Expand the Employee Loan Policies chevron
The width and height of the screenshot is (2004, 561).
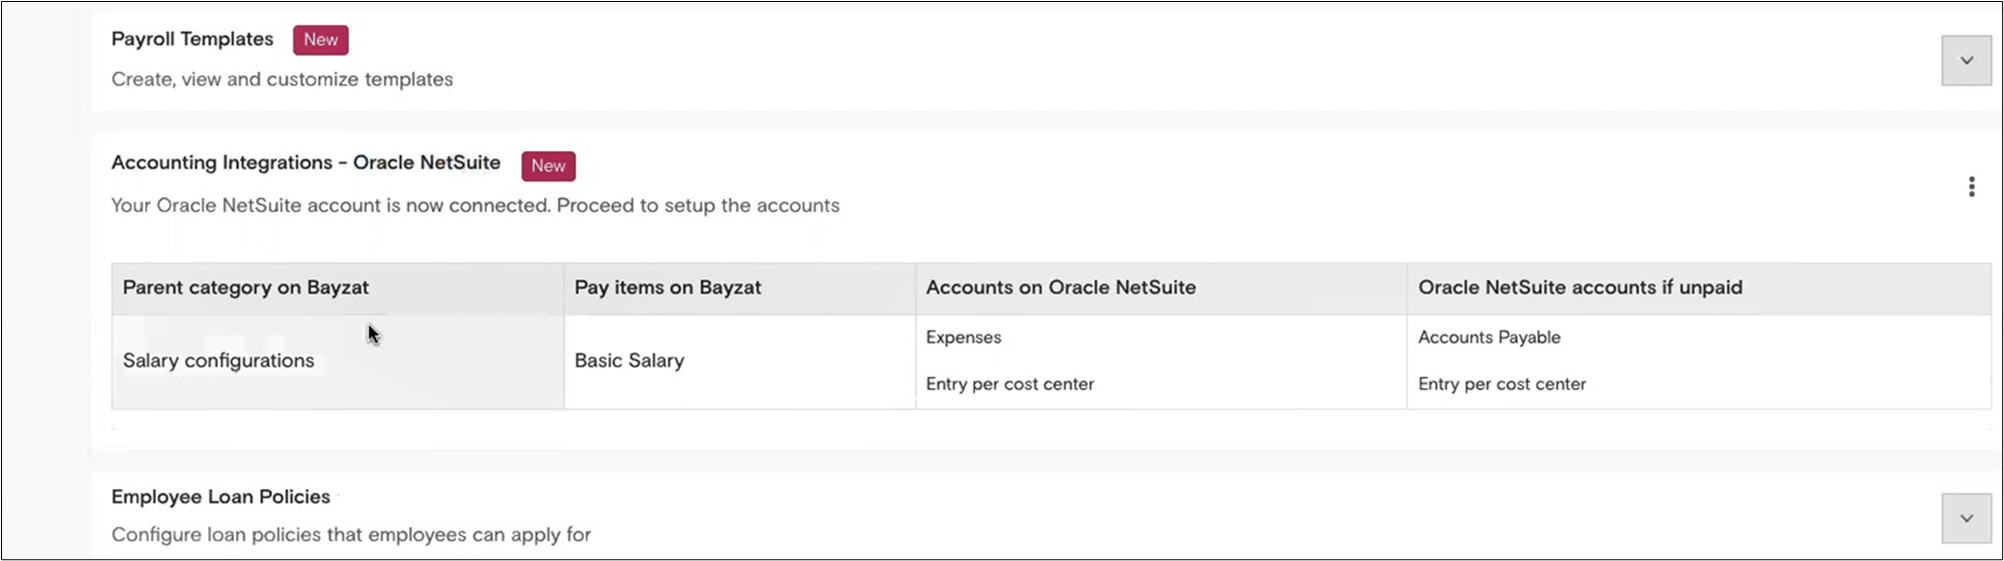1966,518
